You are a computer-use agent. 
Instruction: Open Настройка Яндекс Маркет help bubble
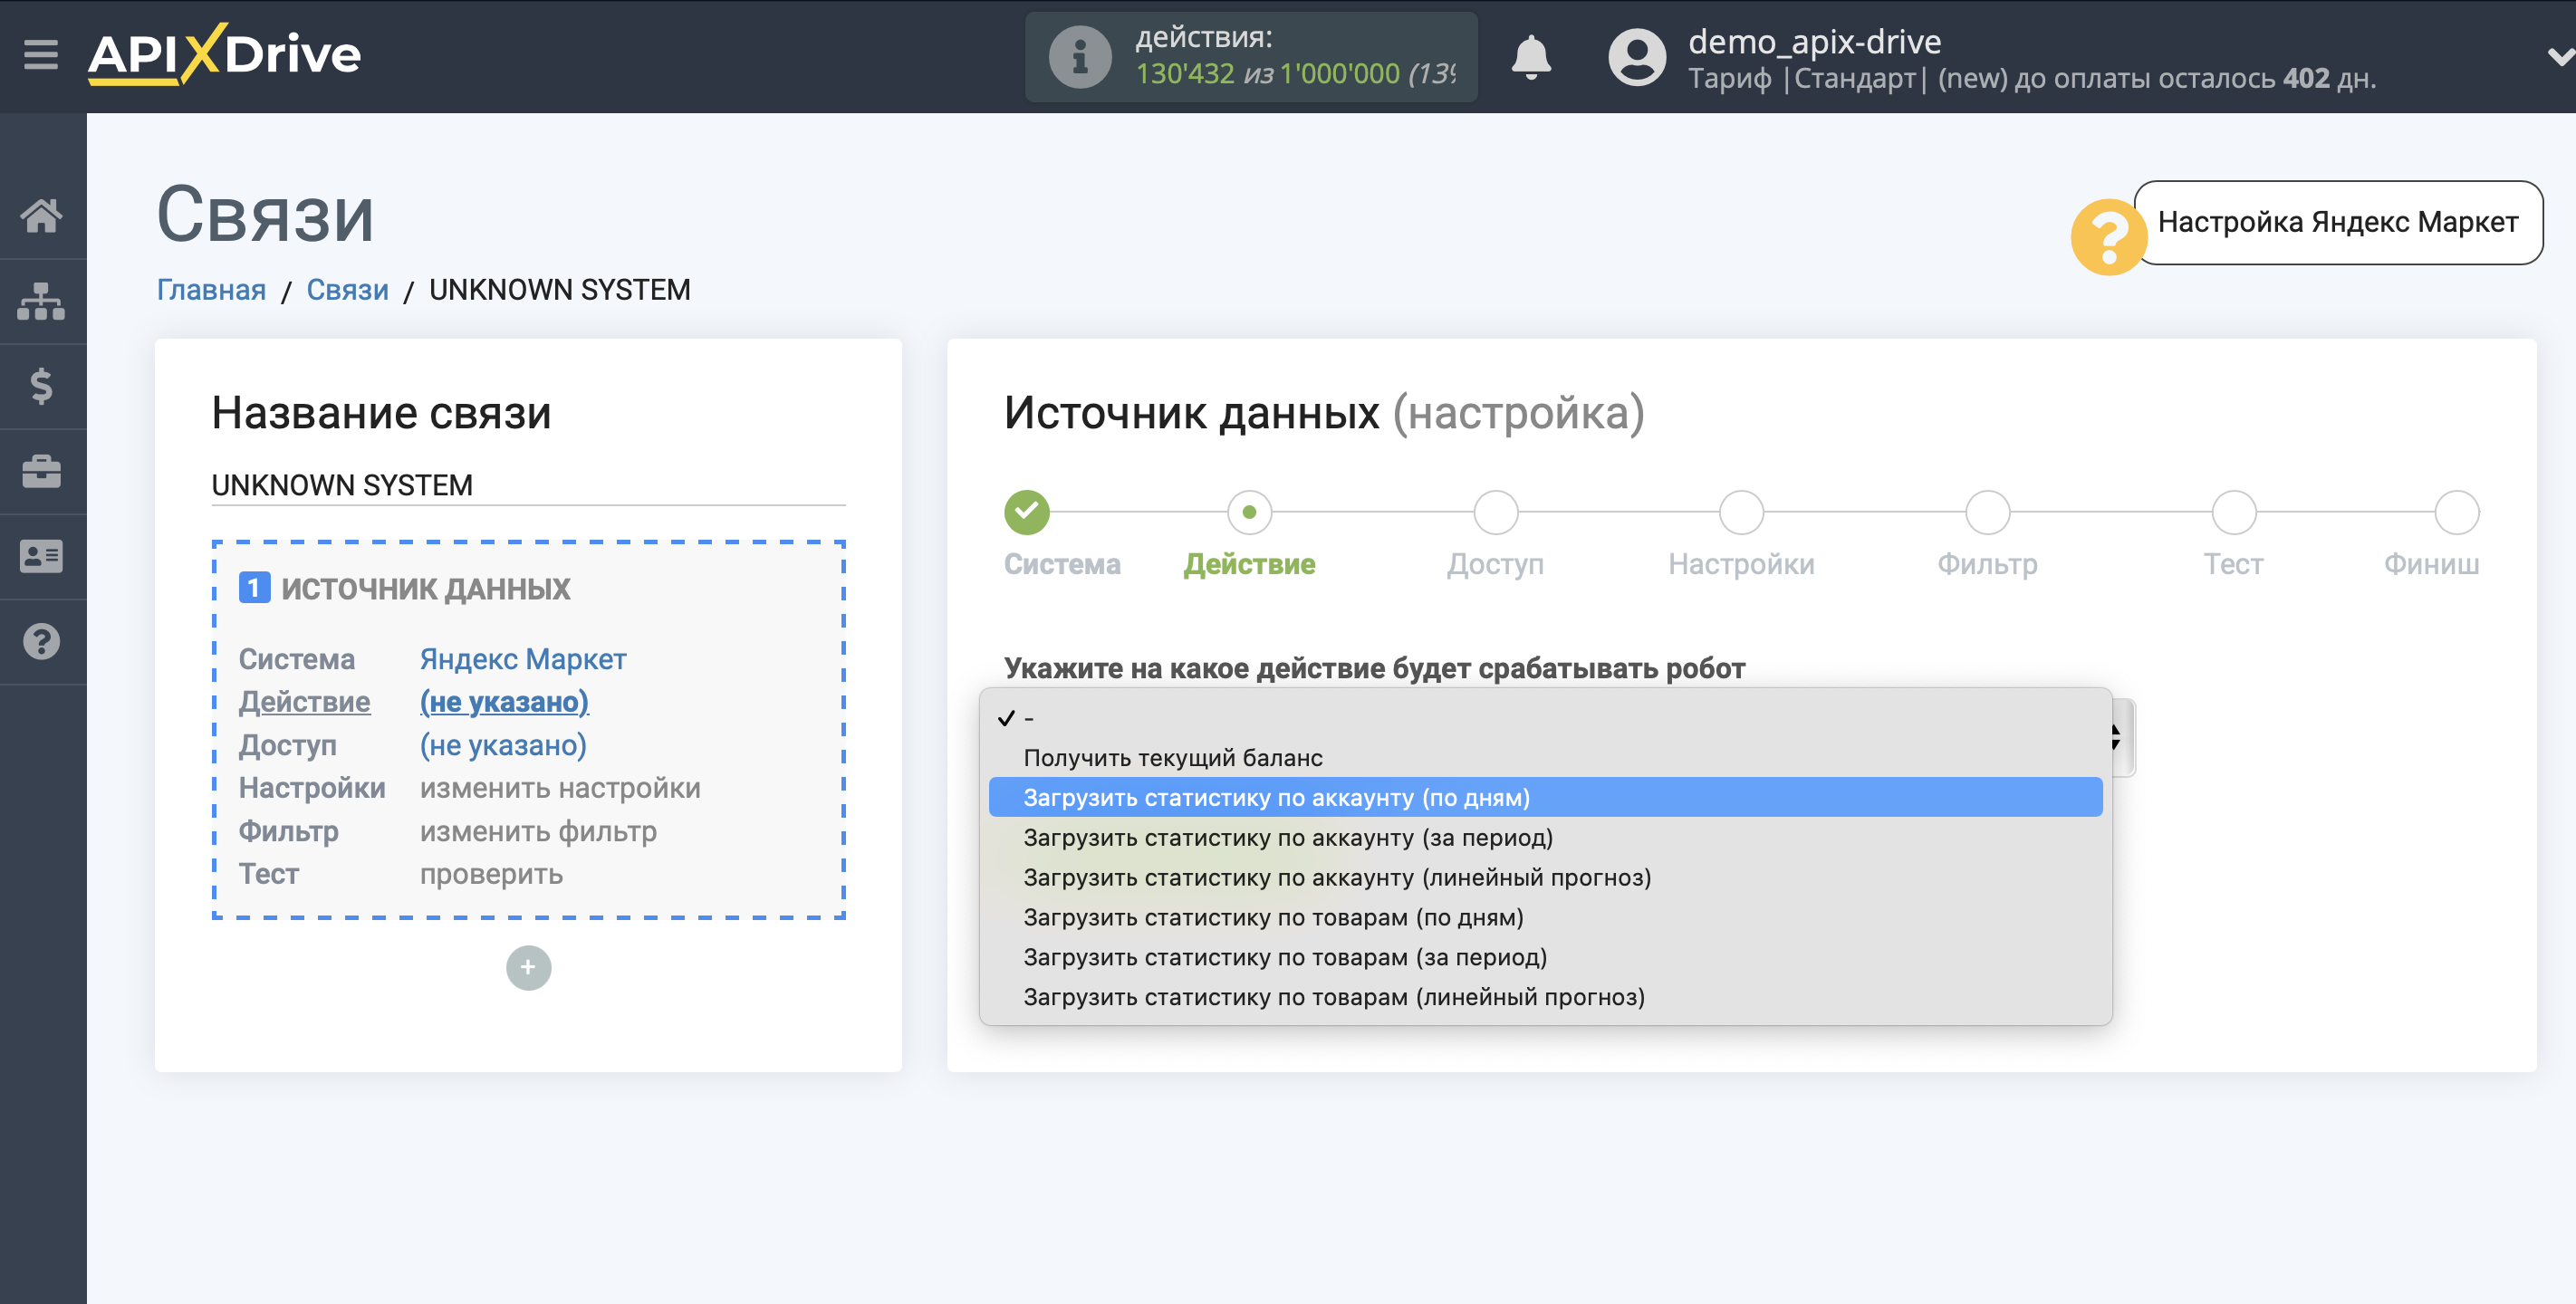pos(2337,222)
